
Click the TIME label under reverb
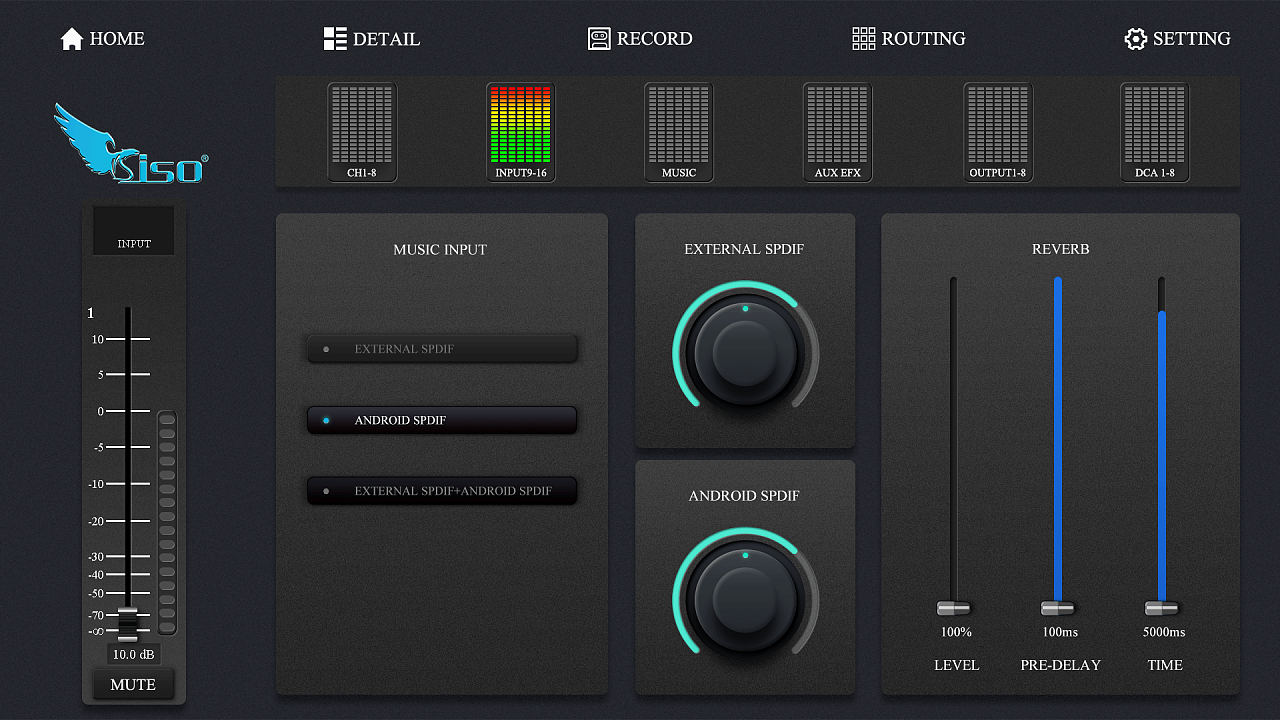[x=1166, y=665]
